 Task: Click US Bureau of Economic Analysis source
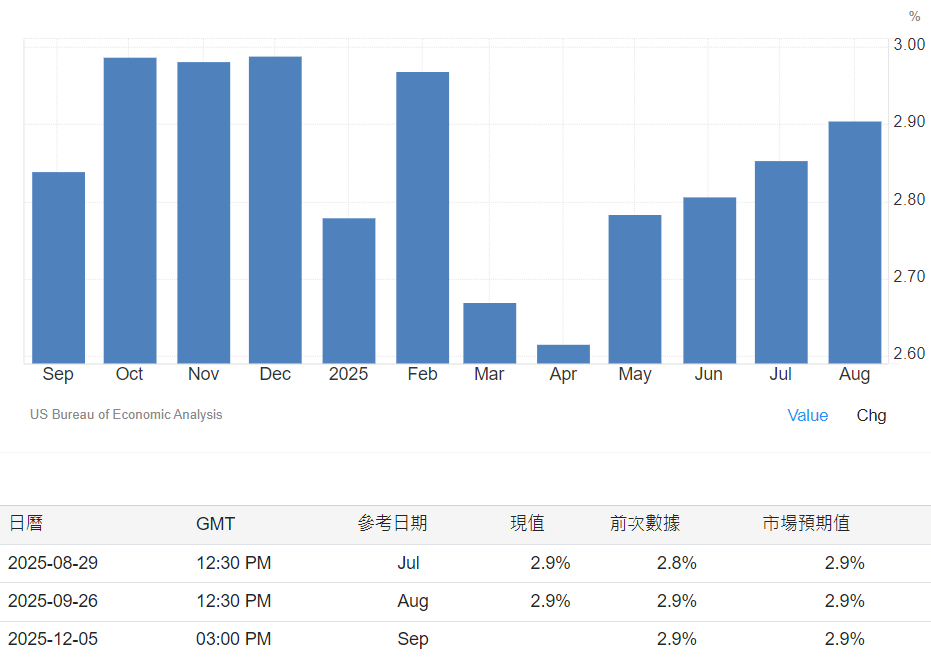point(126,414)
